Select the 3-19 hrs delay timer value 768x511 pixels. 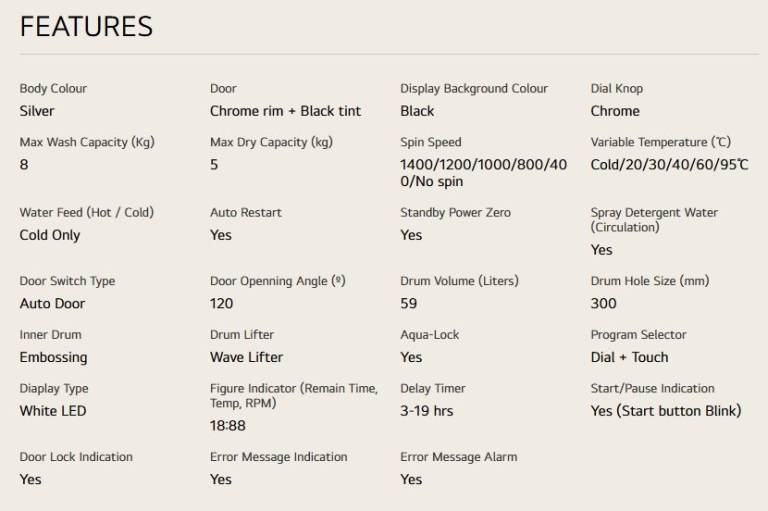(x=427, y=411)
